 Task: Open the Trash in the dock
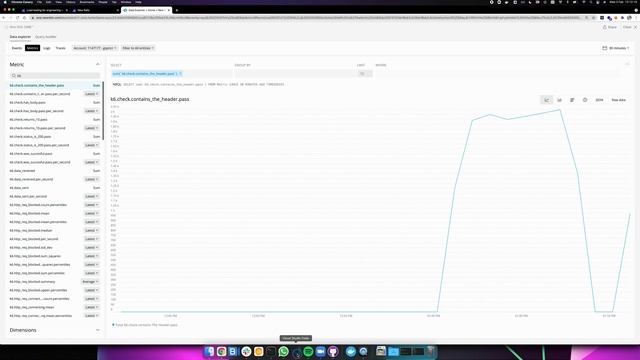(431, 351)
